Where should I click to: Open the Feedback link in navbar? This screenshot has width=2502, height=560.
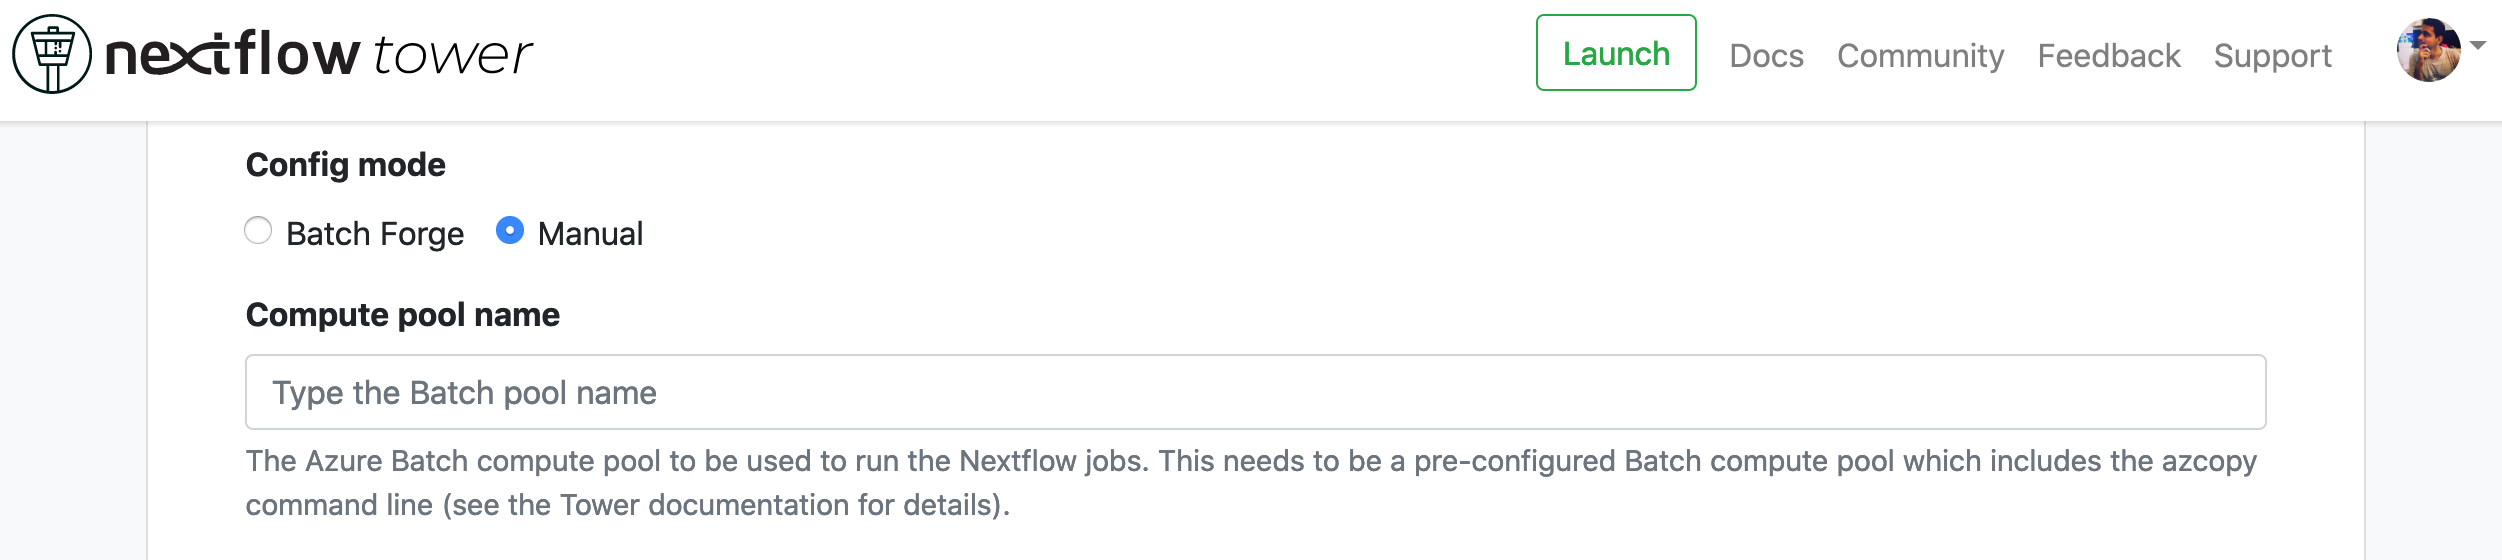(2109, 55)
